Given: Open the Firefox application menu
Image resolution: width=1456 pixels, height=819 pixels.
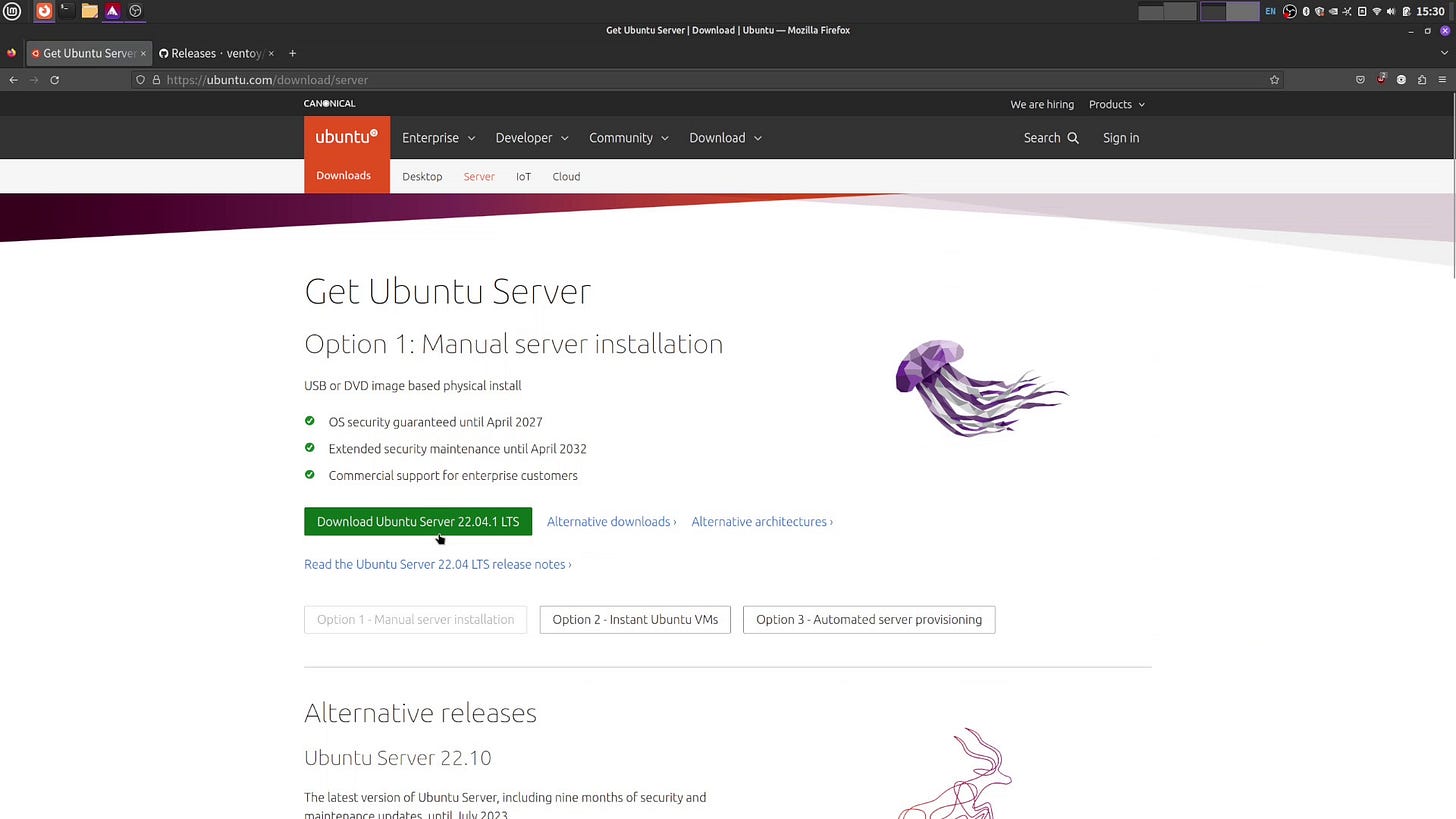Looking at the screenshot, I should coord(1443,80).
